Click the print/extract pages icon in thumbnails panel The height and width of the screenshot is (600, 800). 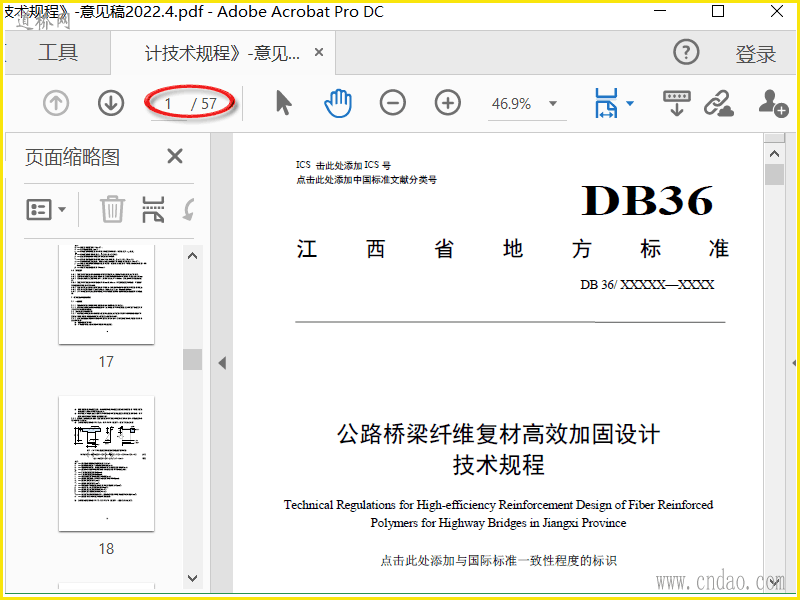[153, 209]
